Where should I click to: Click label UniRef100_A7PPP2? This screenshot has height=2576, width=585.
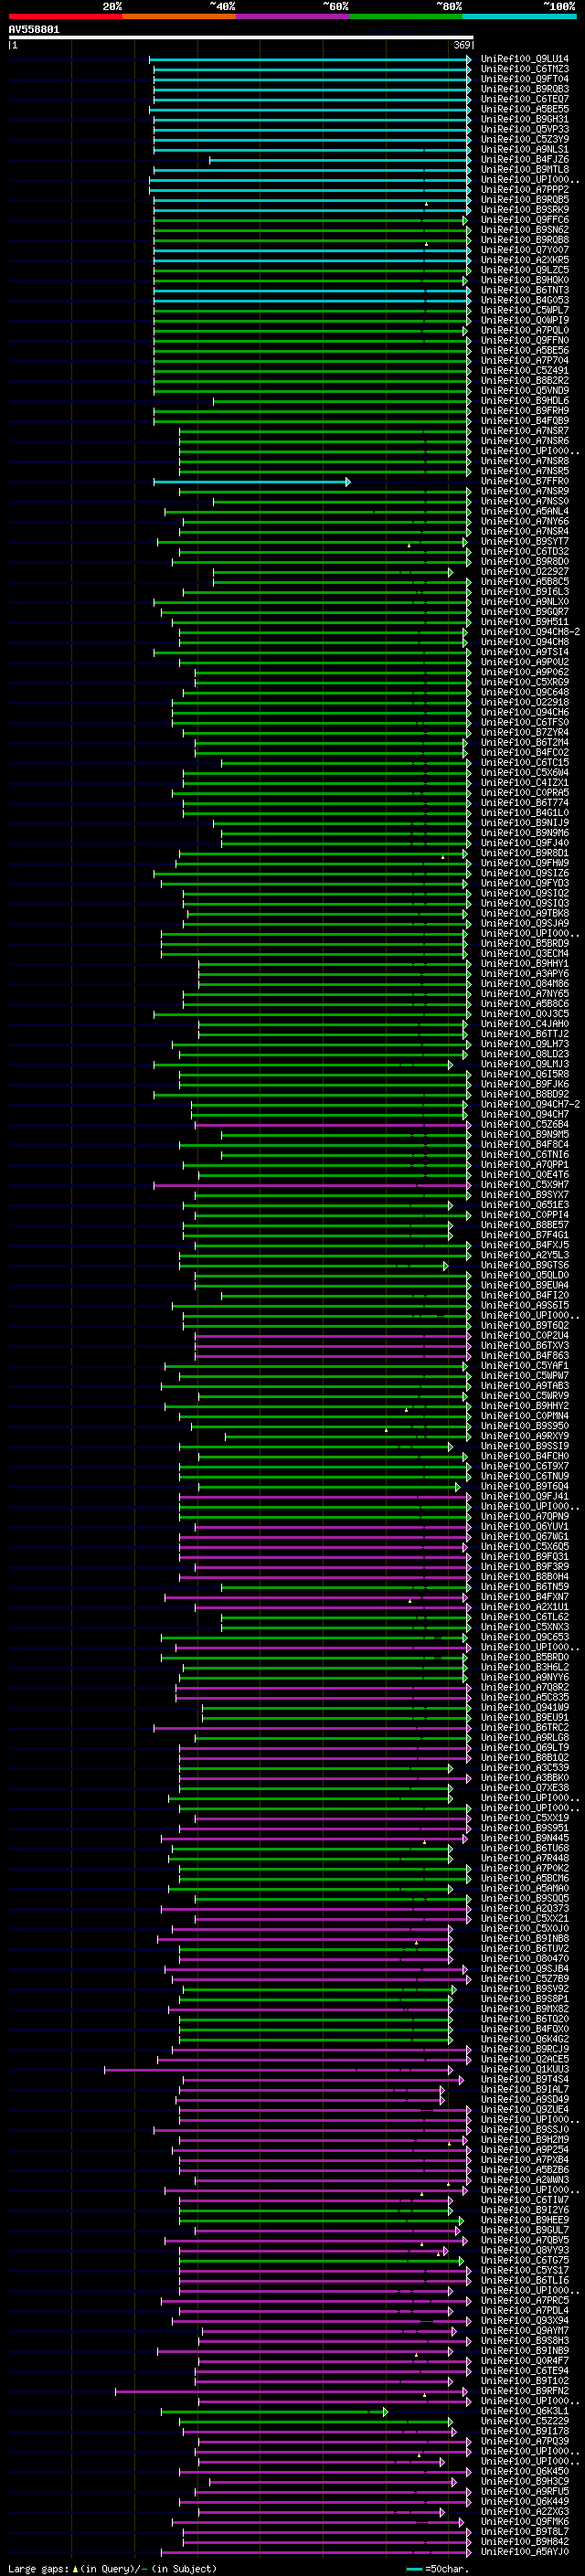[x=525, y=189]
